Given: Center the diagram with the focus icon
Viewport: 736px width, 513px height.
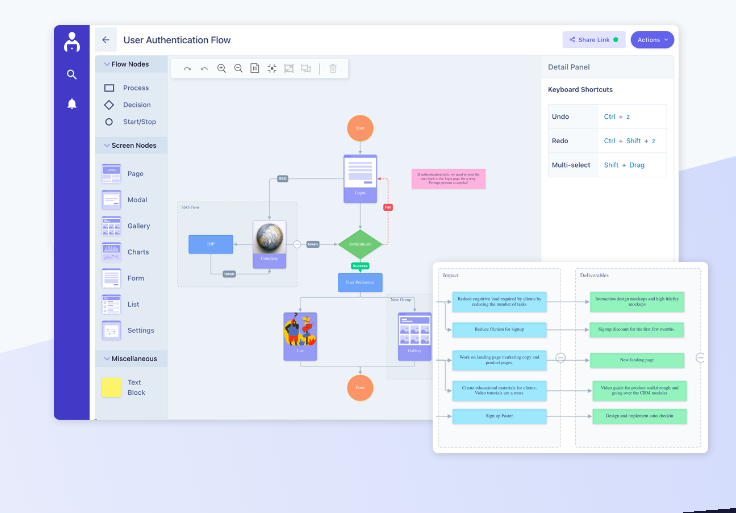Looking at the screenshot, I should point(272,69).
